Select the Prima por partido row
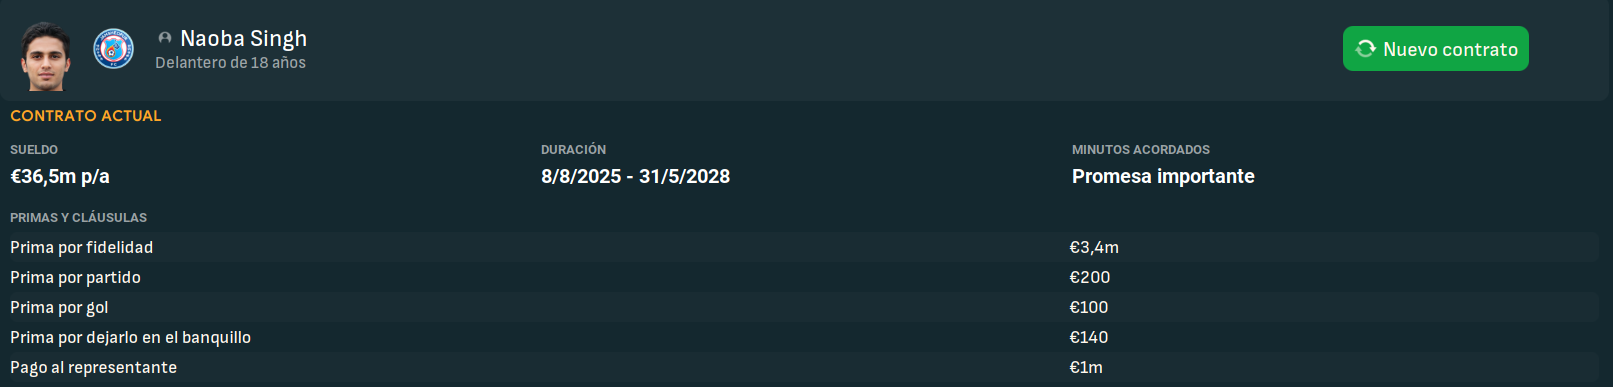Screen dimensions: 1613x387 click(804, 277)
